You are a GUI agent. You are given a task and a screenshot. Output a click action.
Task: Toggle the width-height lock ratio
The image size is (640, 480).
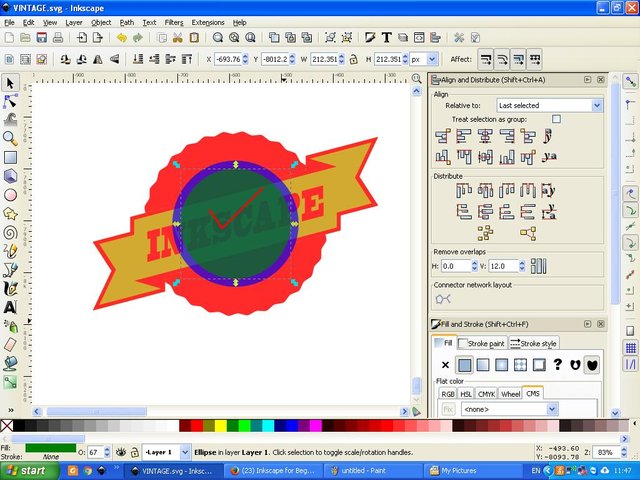click(353, 60)
